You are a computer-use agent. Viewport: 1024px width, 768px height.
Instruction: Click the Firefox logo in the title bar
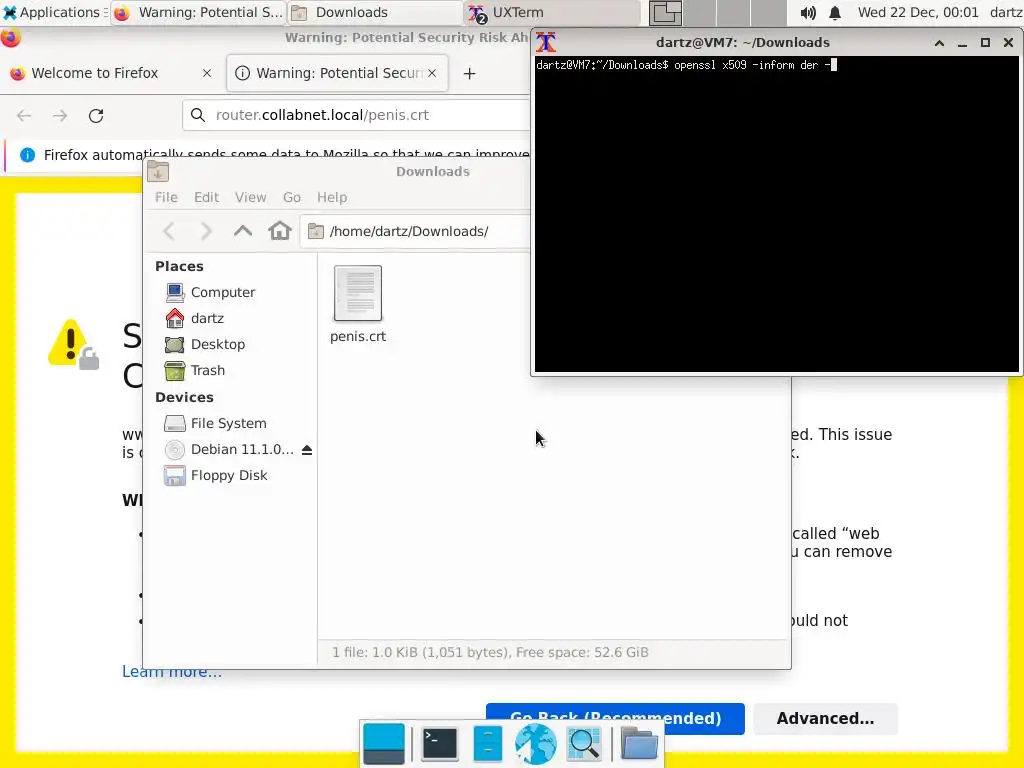(10, 38)
